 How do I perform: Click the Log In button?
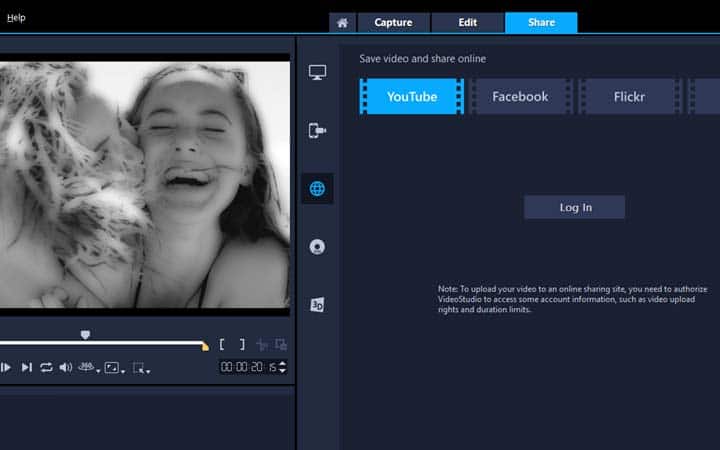click(x=574, y=207)
